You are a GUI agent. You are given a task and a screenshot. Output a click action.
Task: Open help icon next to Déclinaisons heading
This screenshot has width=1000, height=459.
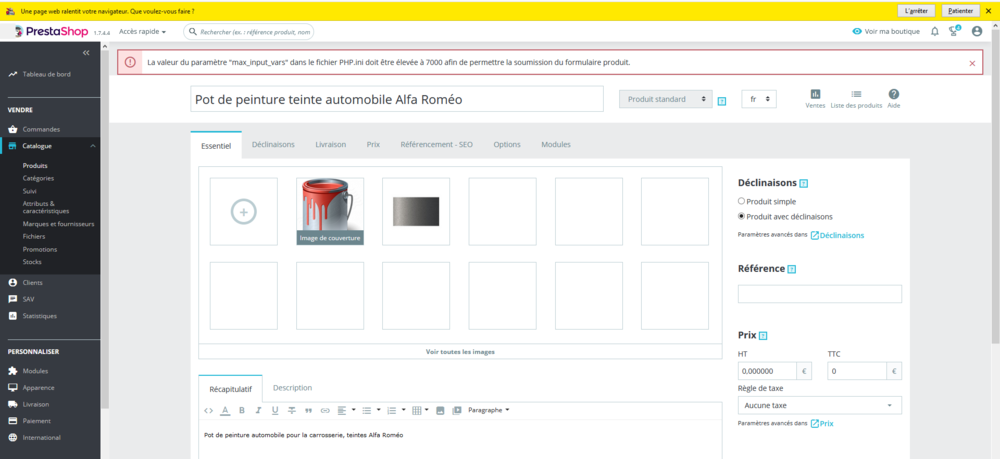(804, 184)
